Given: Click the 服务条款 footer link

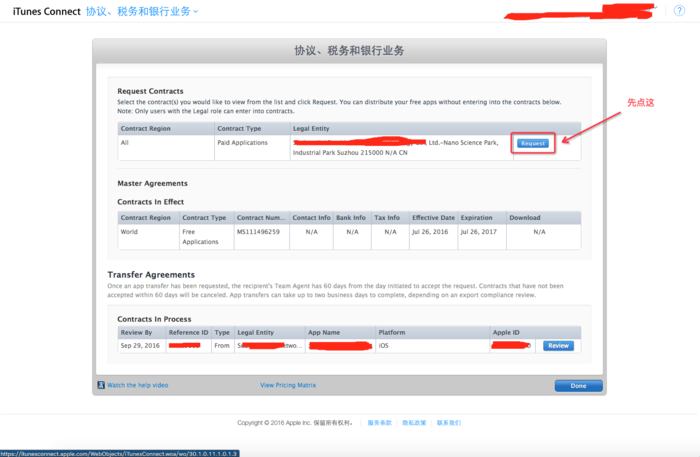Looking at the screenshot, I should coord(380,423).
